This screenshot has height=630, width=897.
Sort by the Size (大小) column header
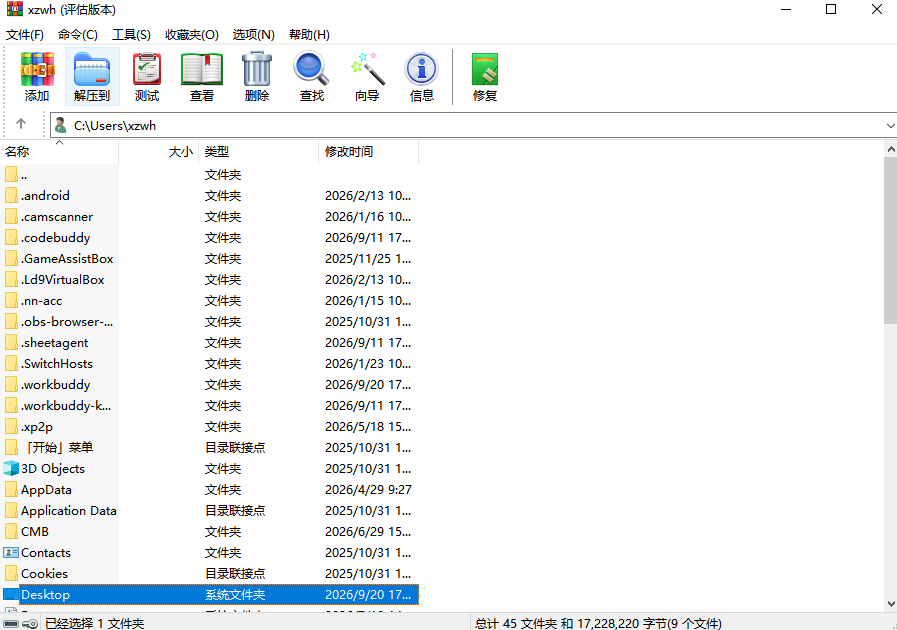click(x=158, y=152)
